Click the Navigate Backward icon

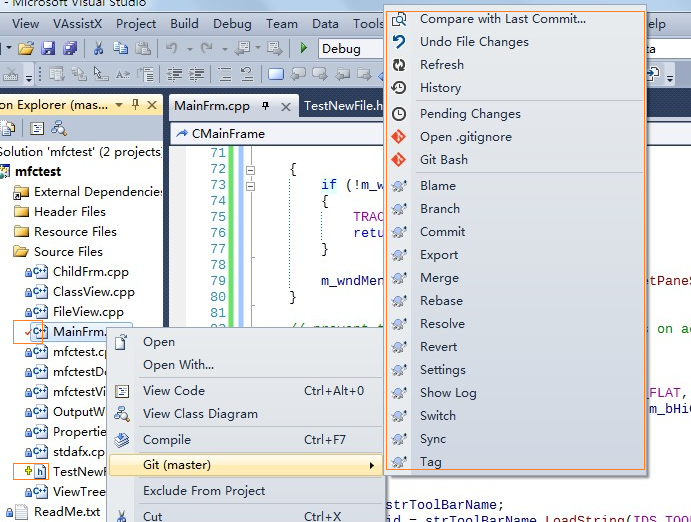[243, 48]
